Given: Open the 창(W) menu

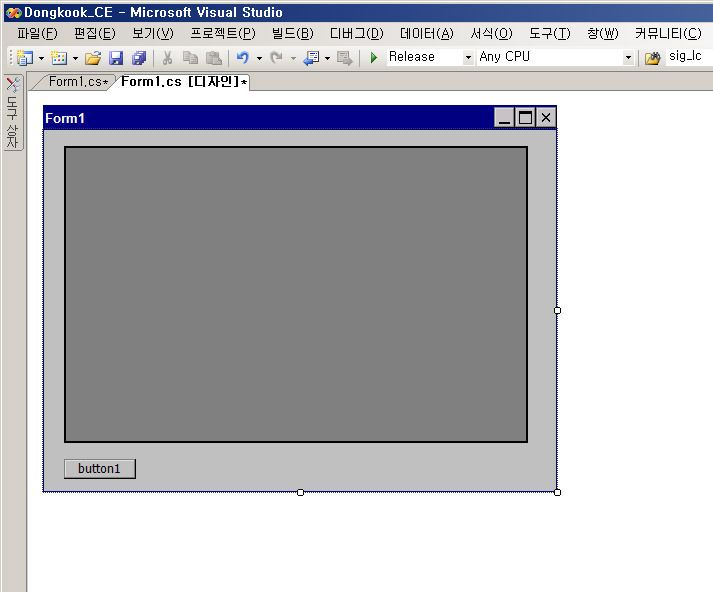Looking at the screenshot, I should click(603, 34).
